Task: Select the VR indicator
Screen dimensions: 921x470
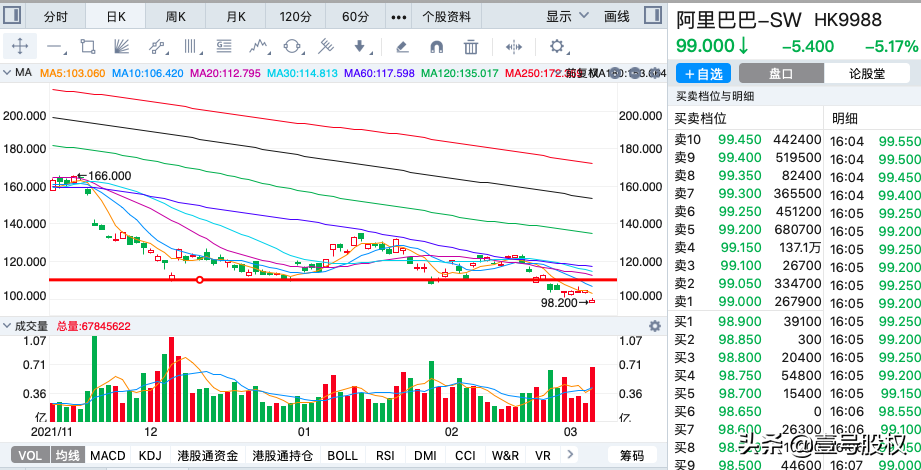Action: (x=543, y=455)
